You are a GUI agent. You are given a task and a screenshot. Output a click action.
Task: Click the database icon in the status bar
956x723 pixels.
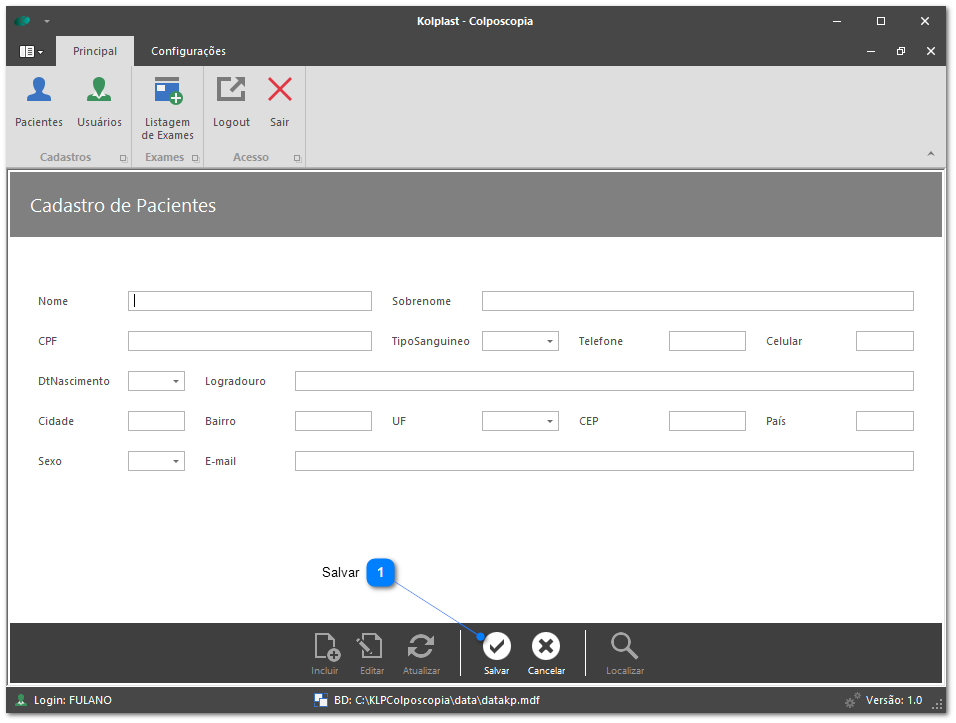(x=321, y=700)
